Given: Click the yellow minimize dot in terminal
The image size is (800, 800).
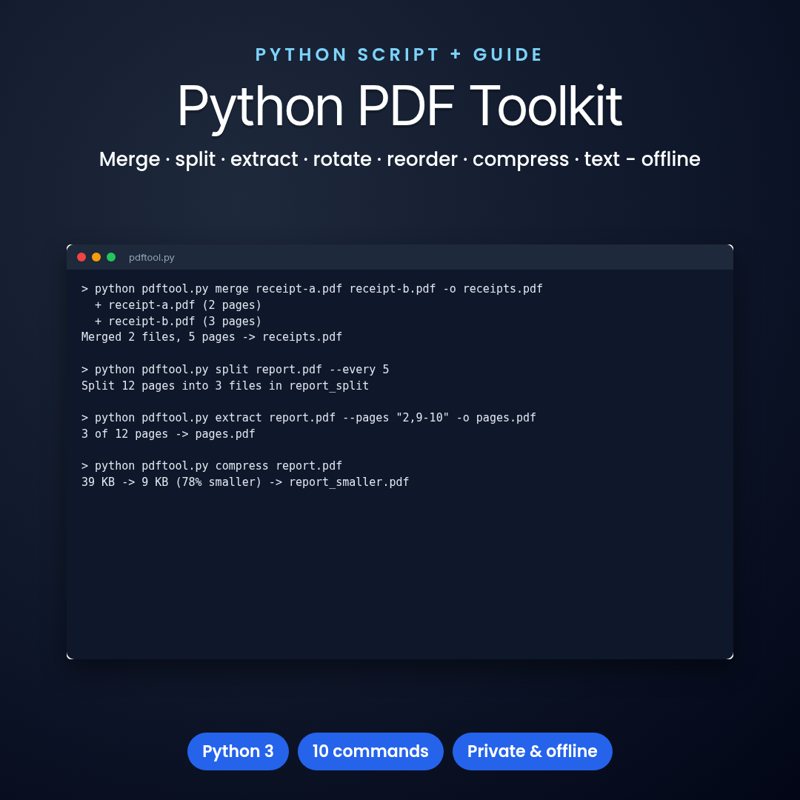Looking at the screenshot, I should coord(96,257).
